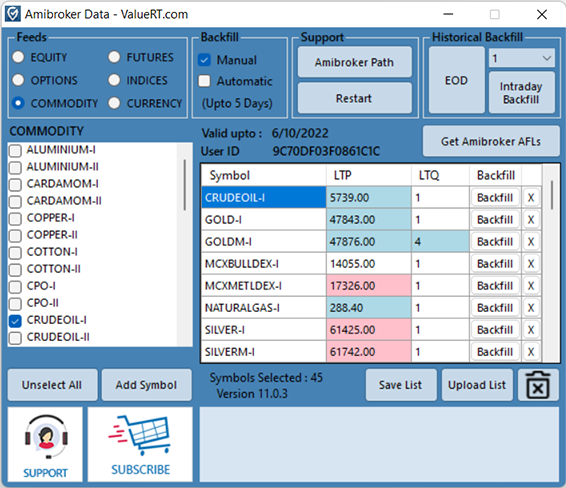Viewport: 566px width, 488px height.
Task: Click Backfill button for GOLD-I
Action: (495, 219)
